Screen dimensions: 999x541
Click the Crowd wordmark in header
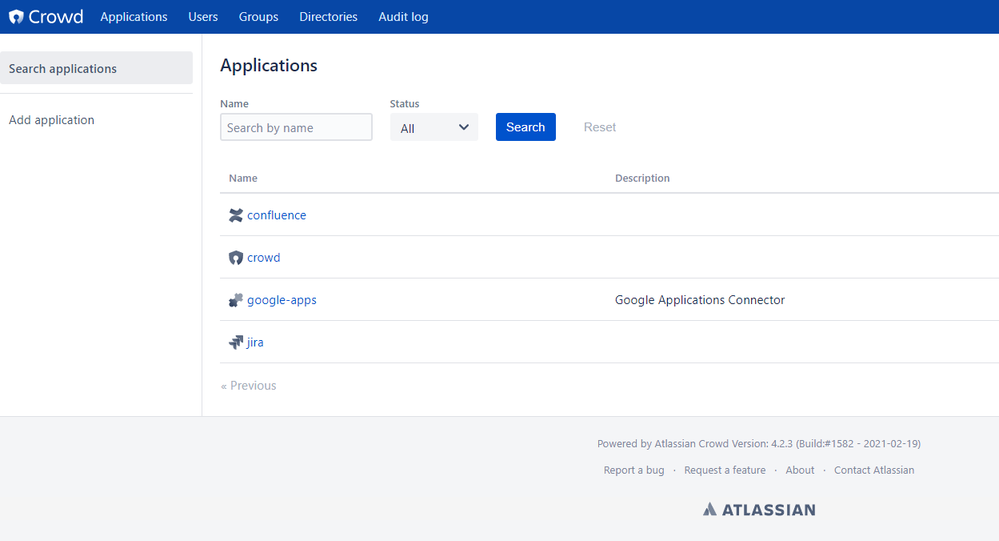point(55,17)
